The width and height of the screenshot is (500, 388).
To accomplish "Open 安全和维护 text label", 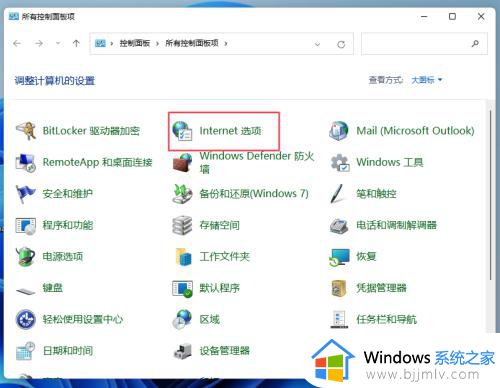I will pyautogui.click(x=68, y=194).
